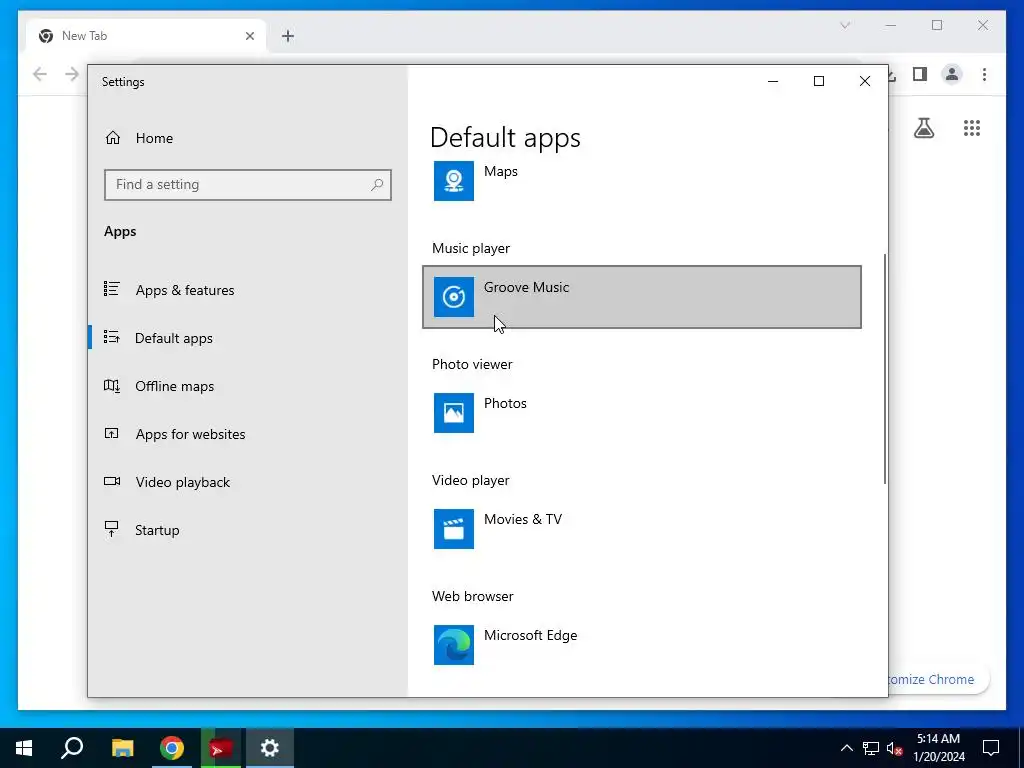Open the network tray icon
This screenshot has height=768, width=1024.
(871, 748)
